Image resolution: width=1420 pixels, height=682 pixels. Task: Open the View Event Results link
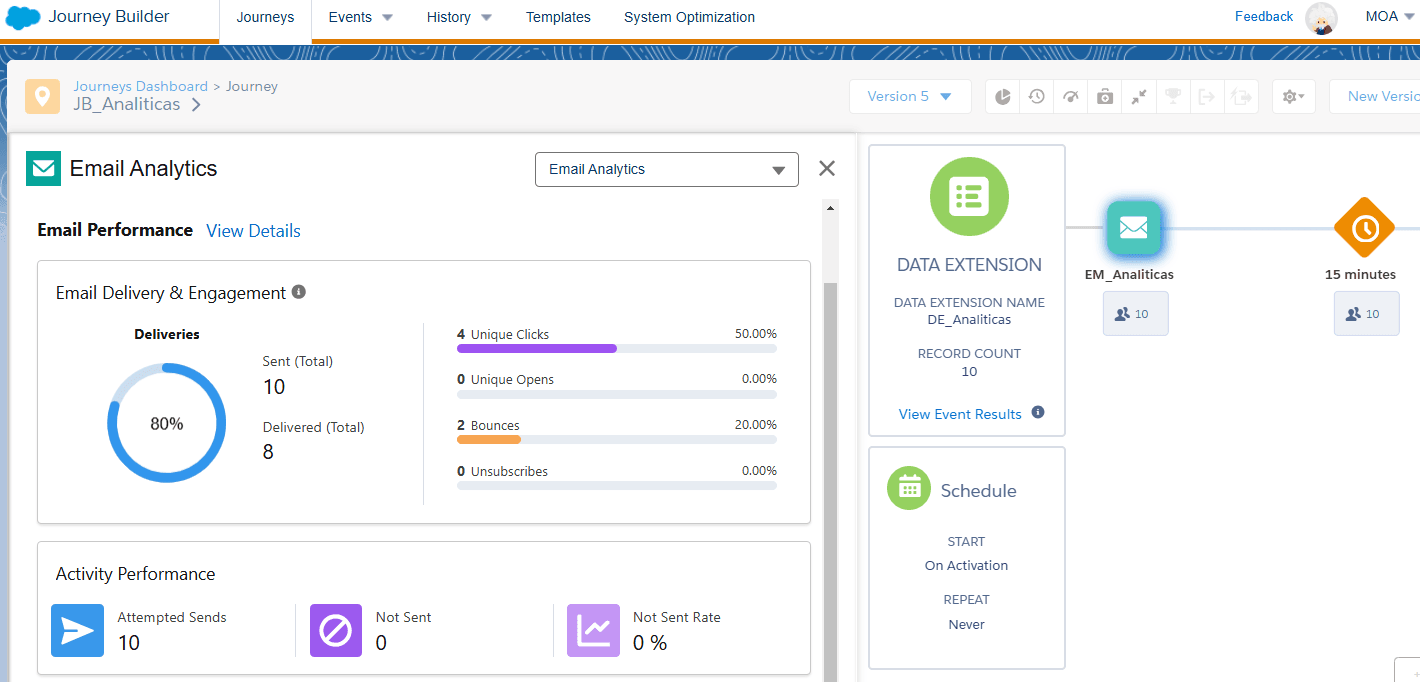[x=960, y=414]
